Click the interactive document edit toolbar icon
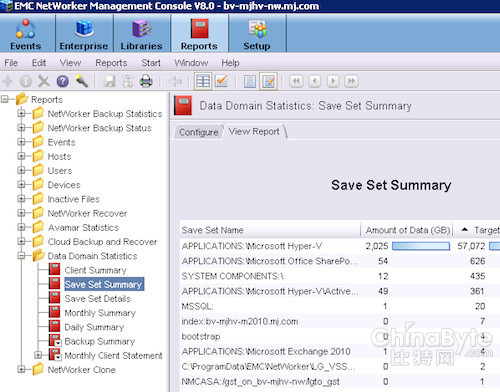 point(268,81)
